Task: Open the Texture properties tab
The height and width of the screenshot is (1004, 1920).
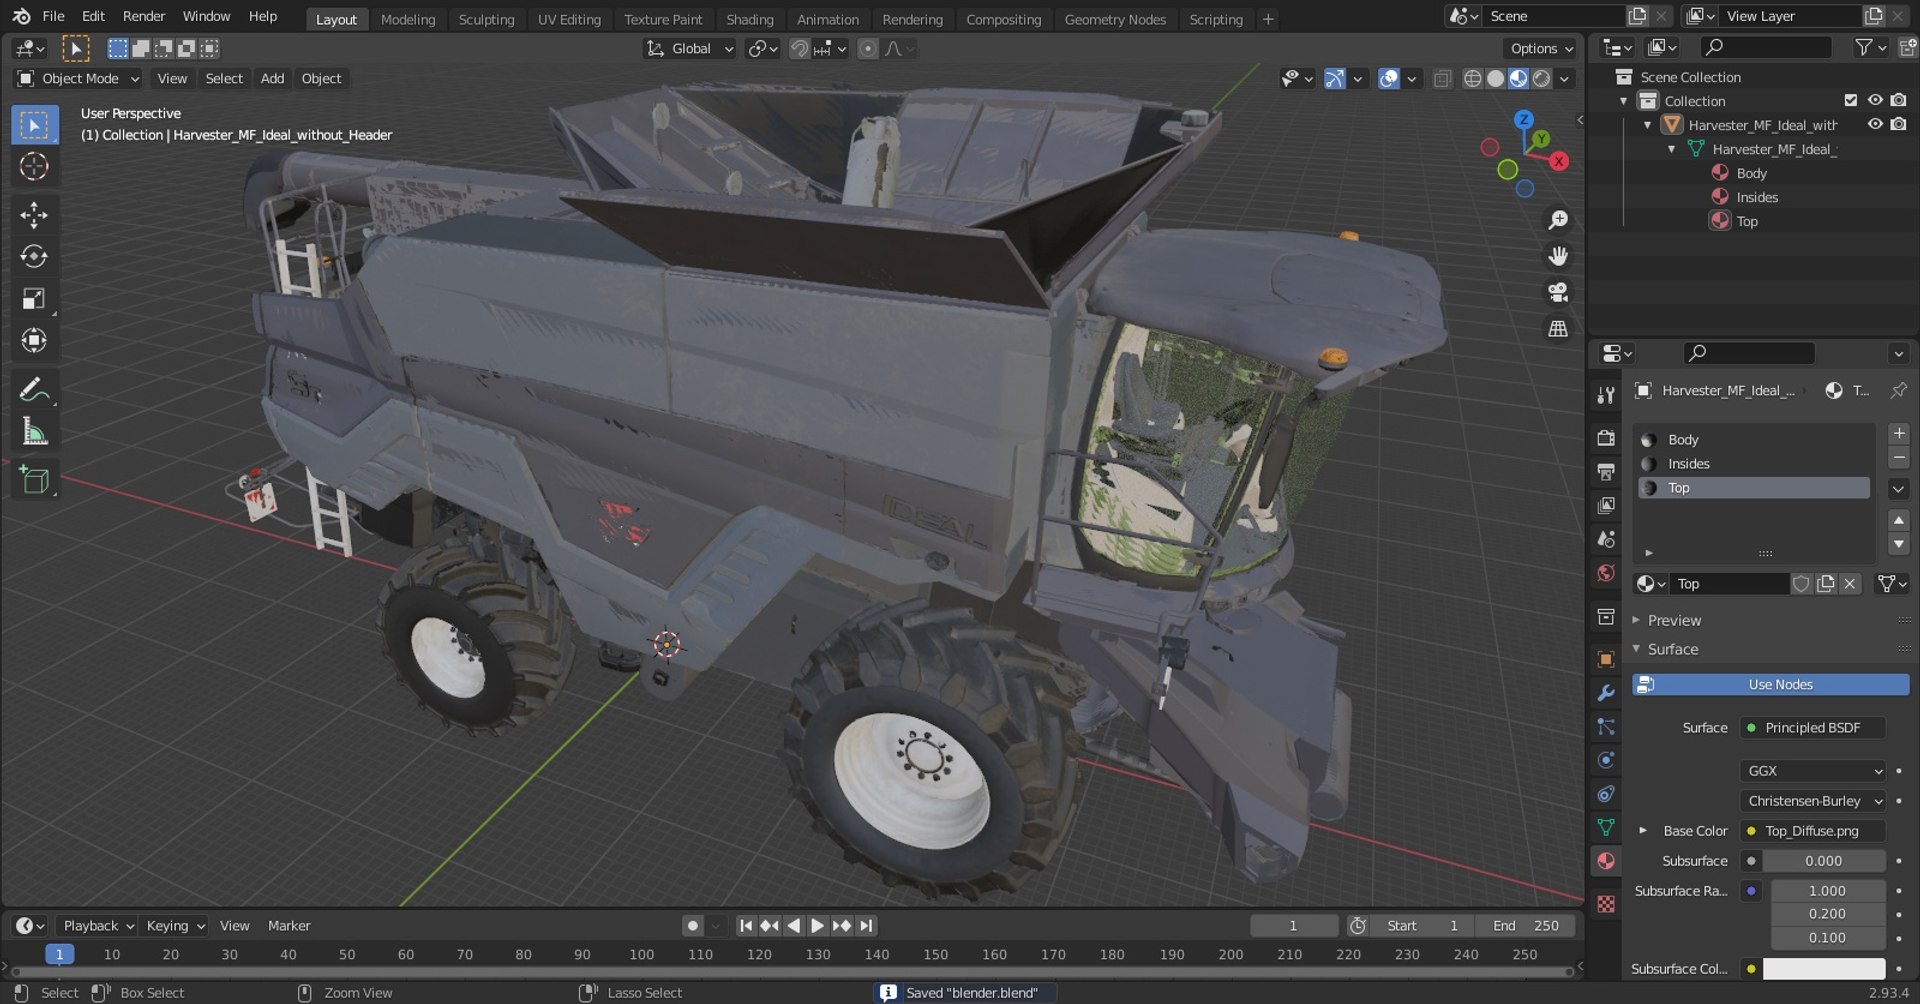Action: (x=1606, y=904)
